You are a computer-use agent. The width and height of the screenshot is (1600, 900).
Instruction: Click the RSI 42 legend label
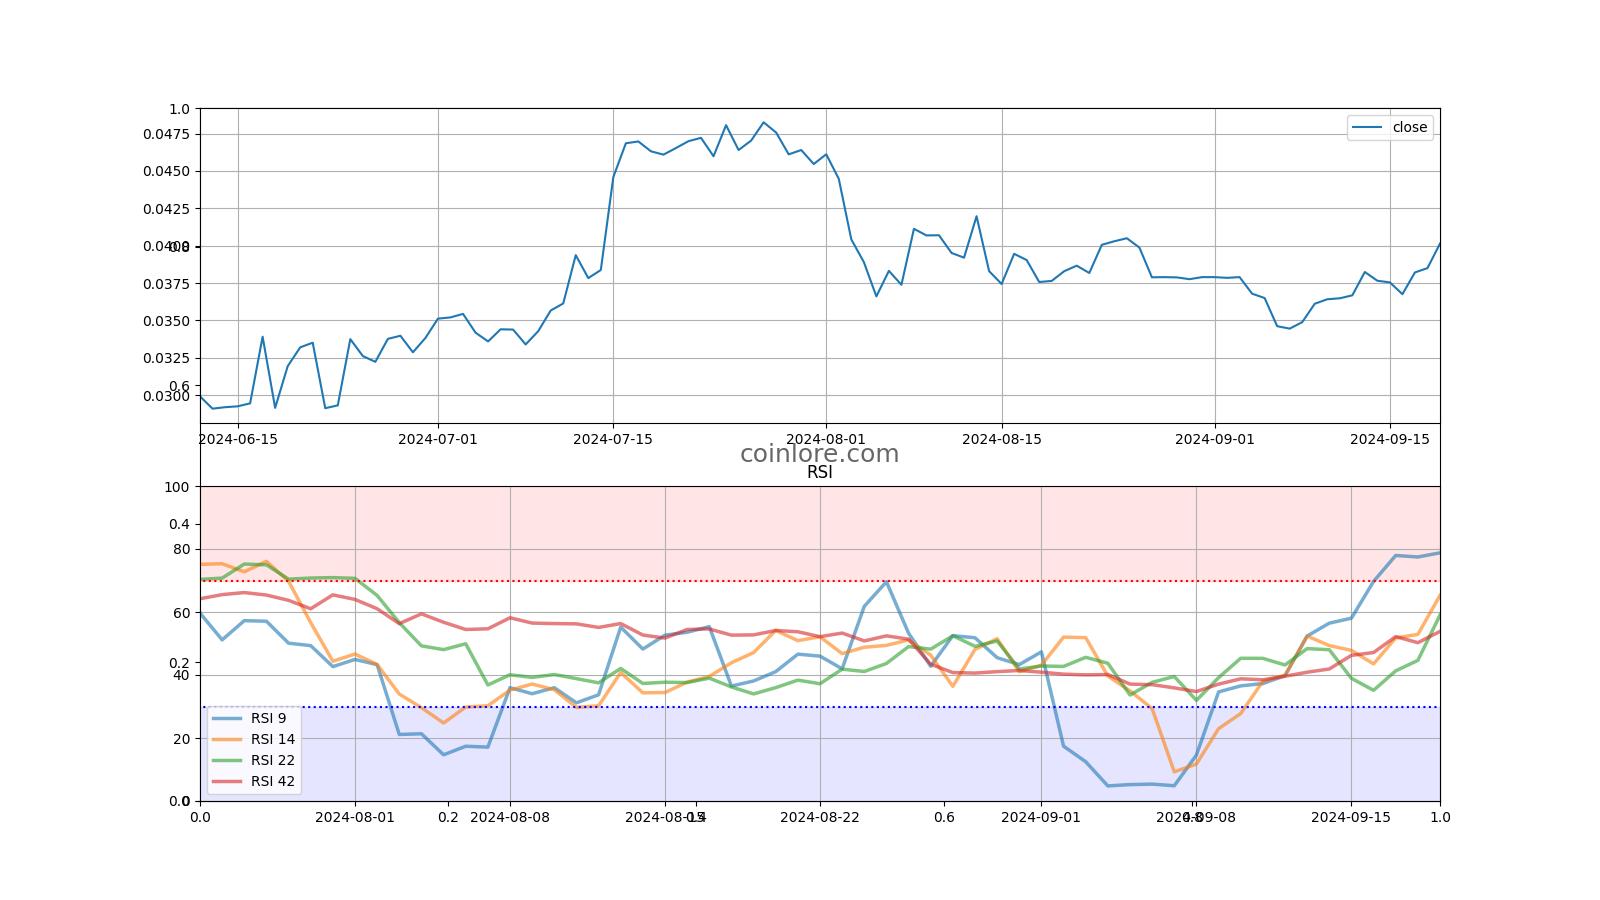tap(273, 781)
